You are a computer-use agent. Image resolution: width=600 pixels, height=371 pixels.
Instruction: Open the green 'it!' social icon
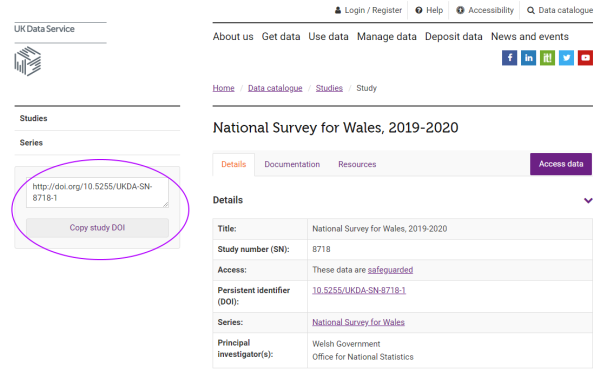(547, 58)
